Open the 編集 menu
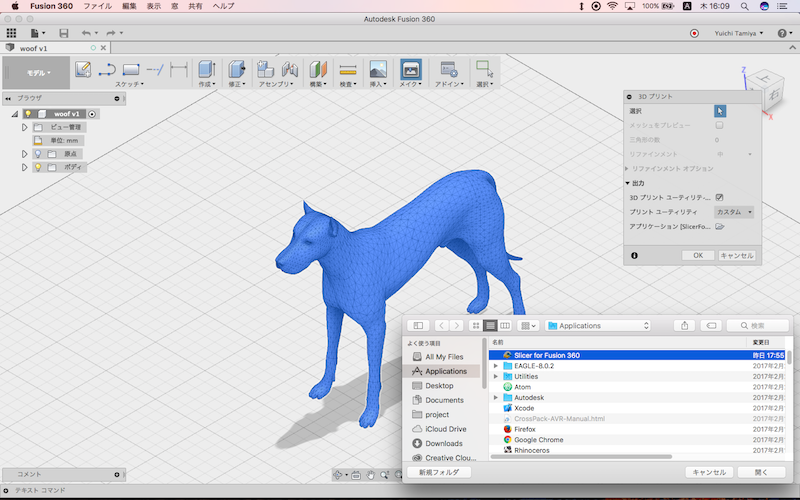This screenshot has width=800, height=500. [129, 6]
